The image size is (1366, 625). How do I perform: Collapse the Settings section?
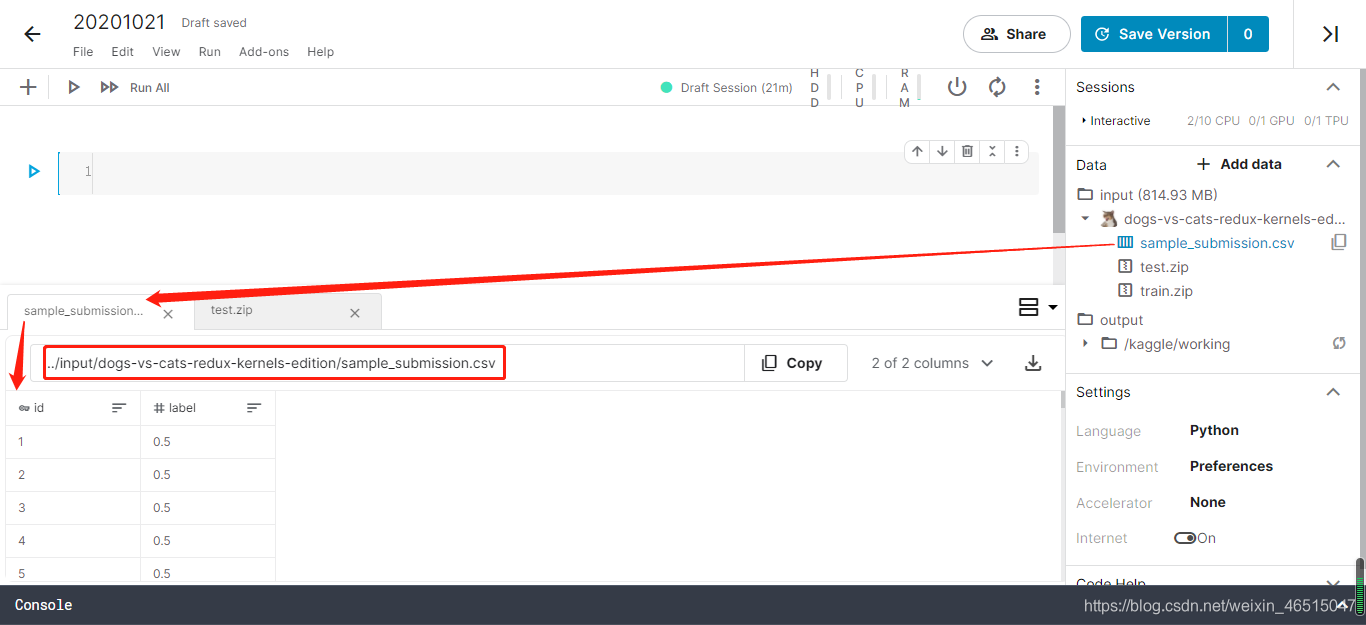click(1333, 392)
